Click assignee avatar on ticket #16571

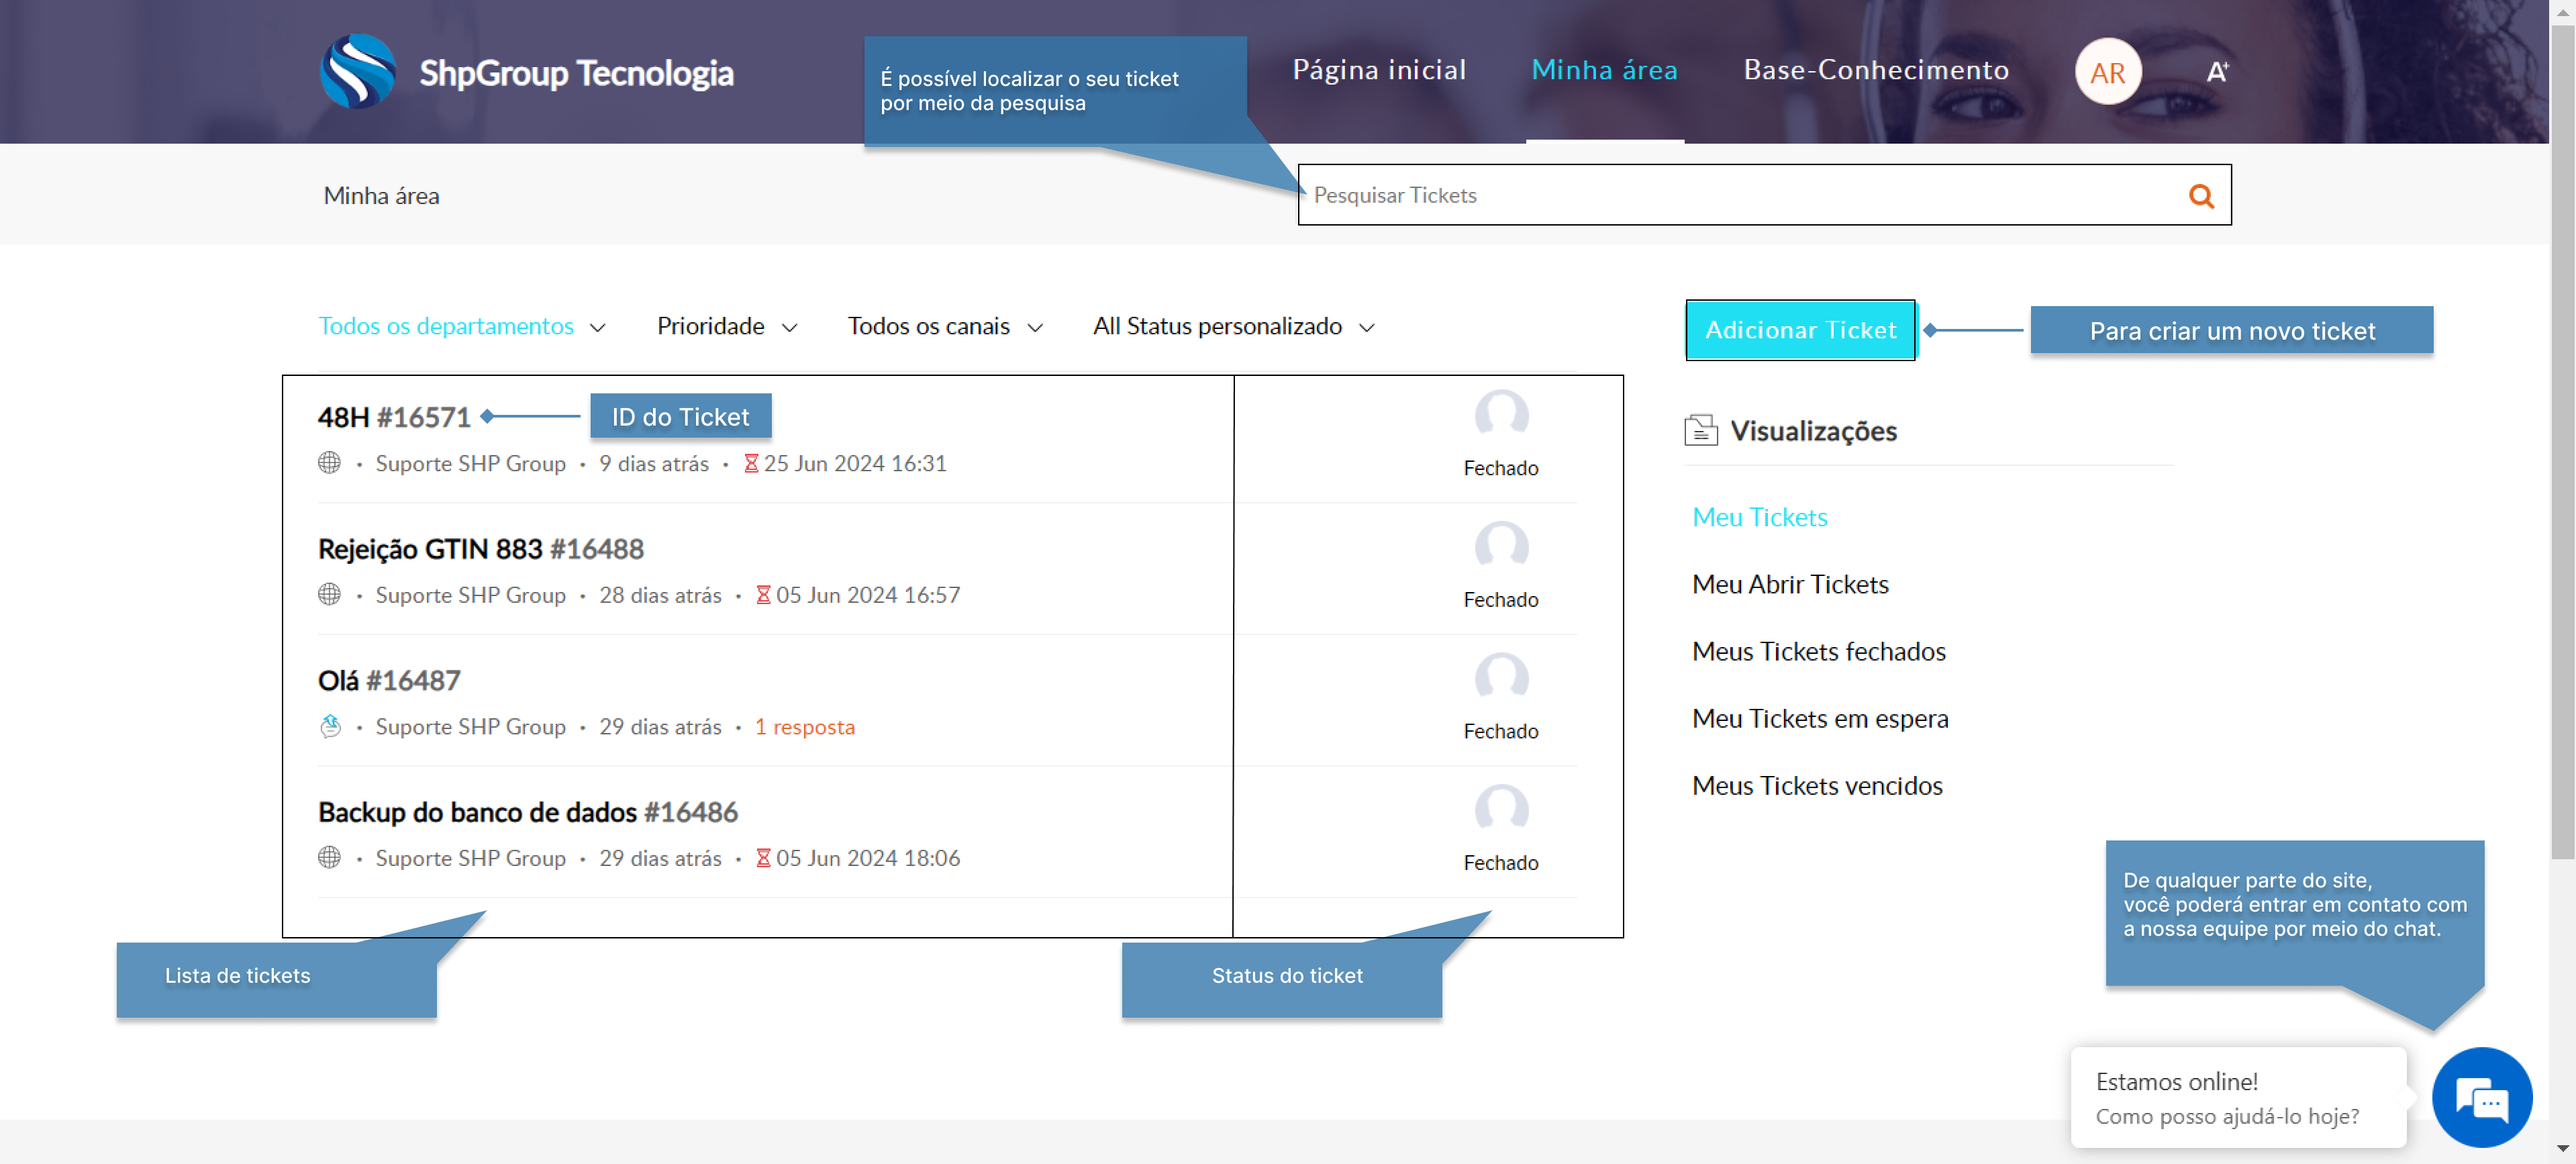tap(1501, 413)
